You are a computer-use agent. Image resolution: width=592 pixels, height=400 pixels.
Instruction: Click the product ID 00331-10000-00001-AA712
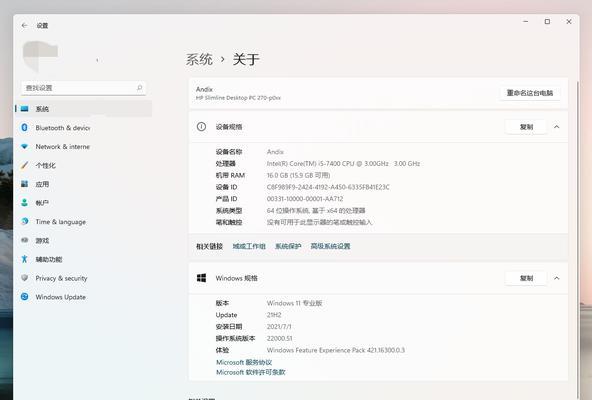(305, 199)
